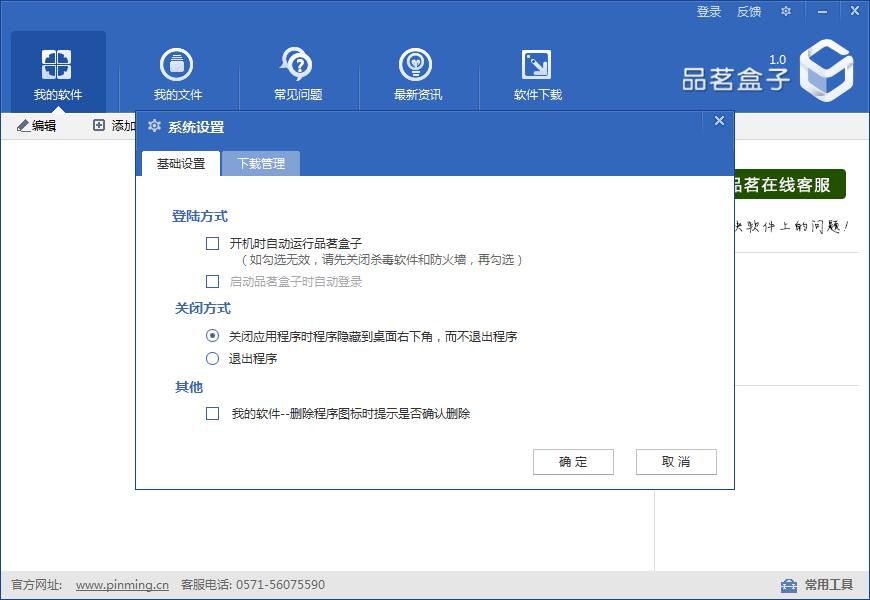Click 登录 at the top right
The height and width of the screenshot is (600, 870).
pos(708,12)
